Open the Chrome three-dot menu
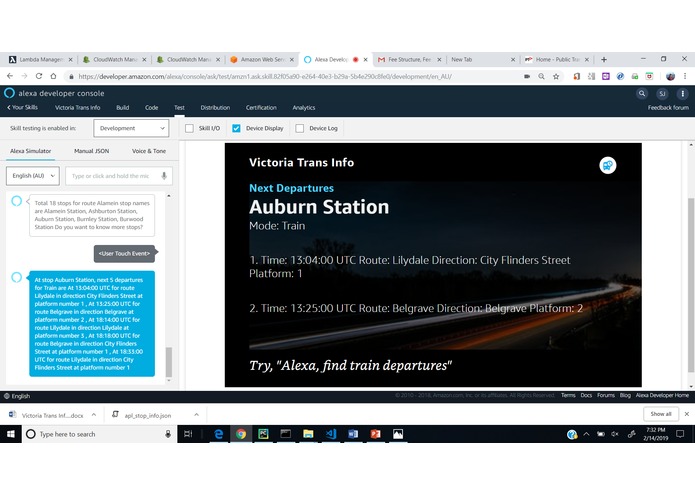This screenshot has width=695, height=494. (685, 76)
